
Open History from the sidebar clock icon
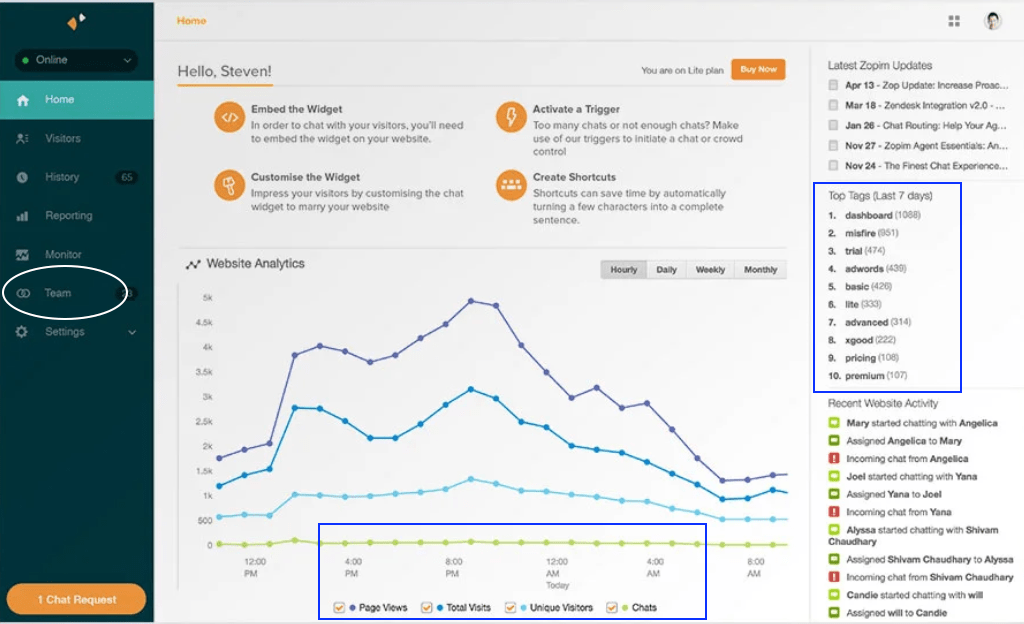pos(22,176)
